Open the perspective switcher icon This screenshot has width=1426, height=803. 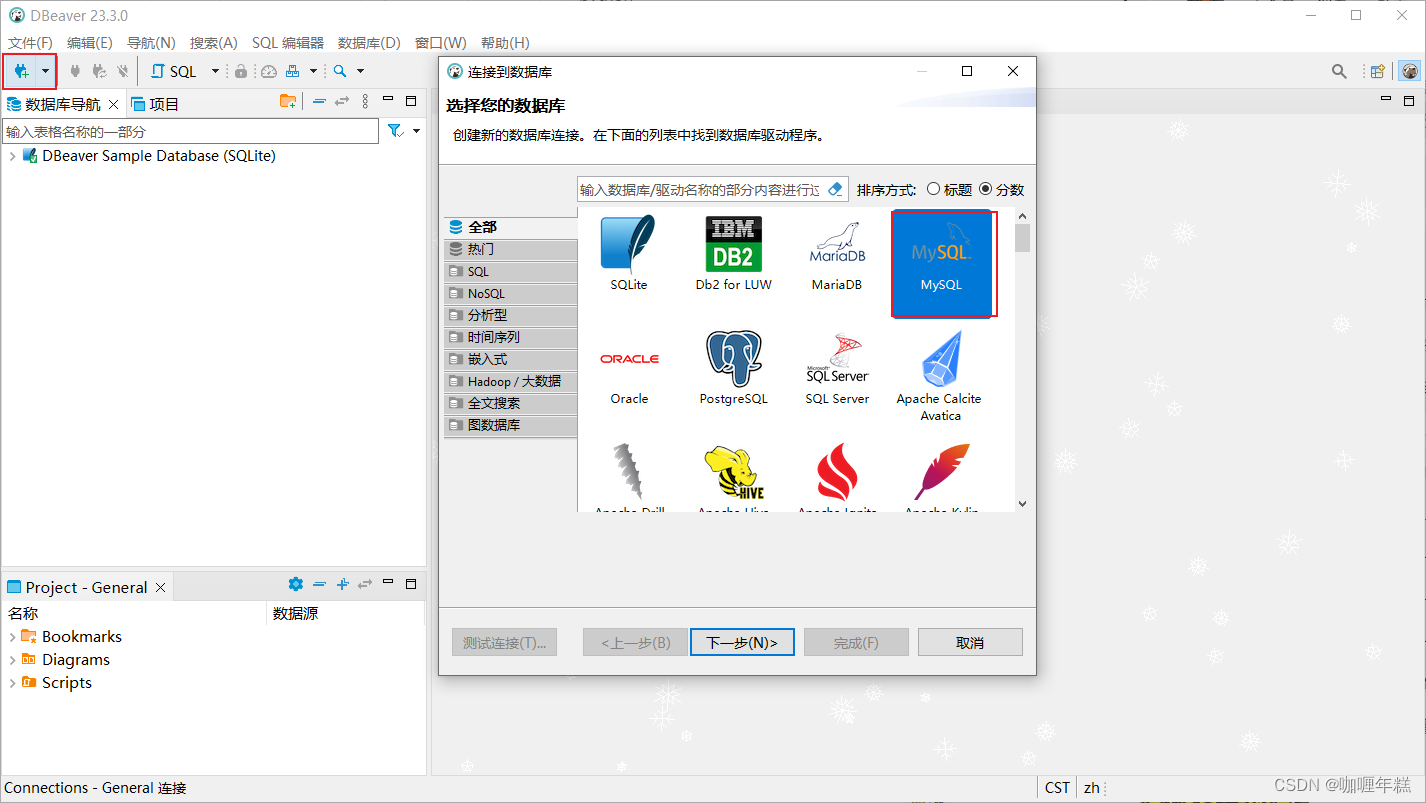click(1378, 71)
